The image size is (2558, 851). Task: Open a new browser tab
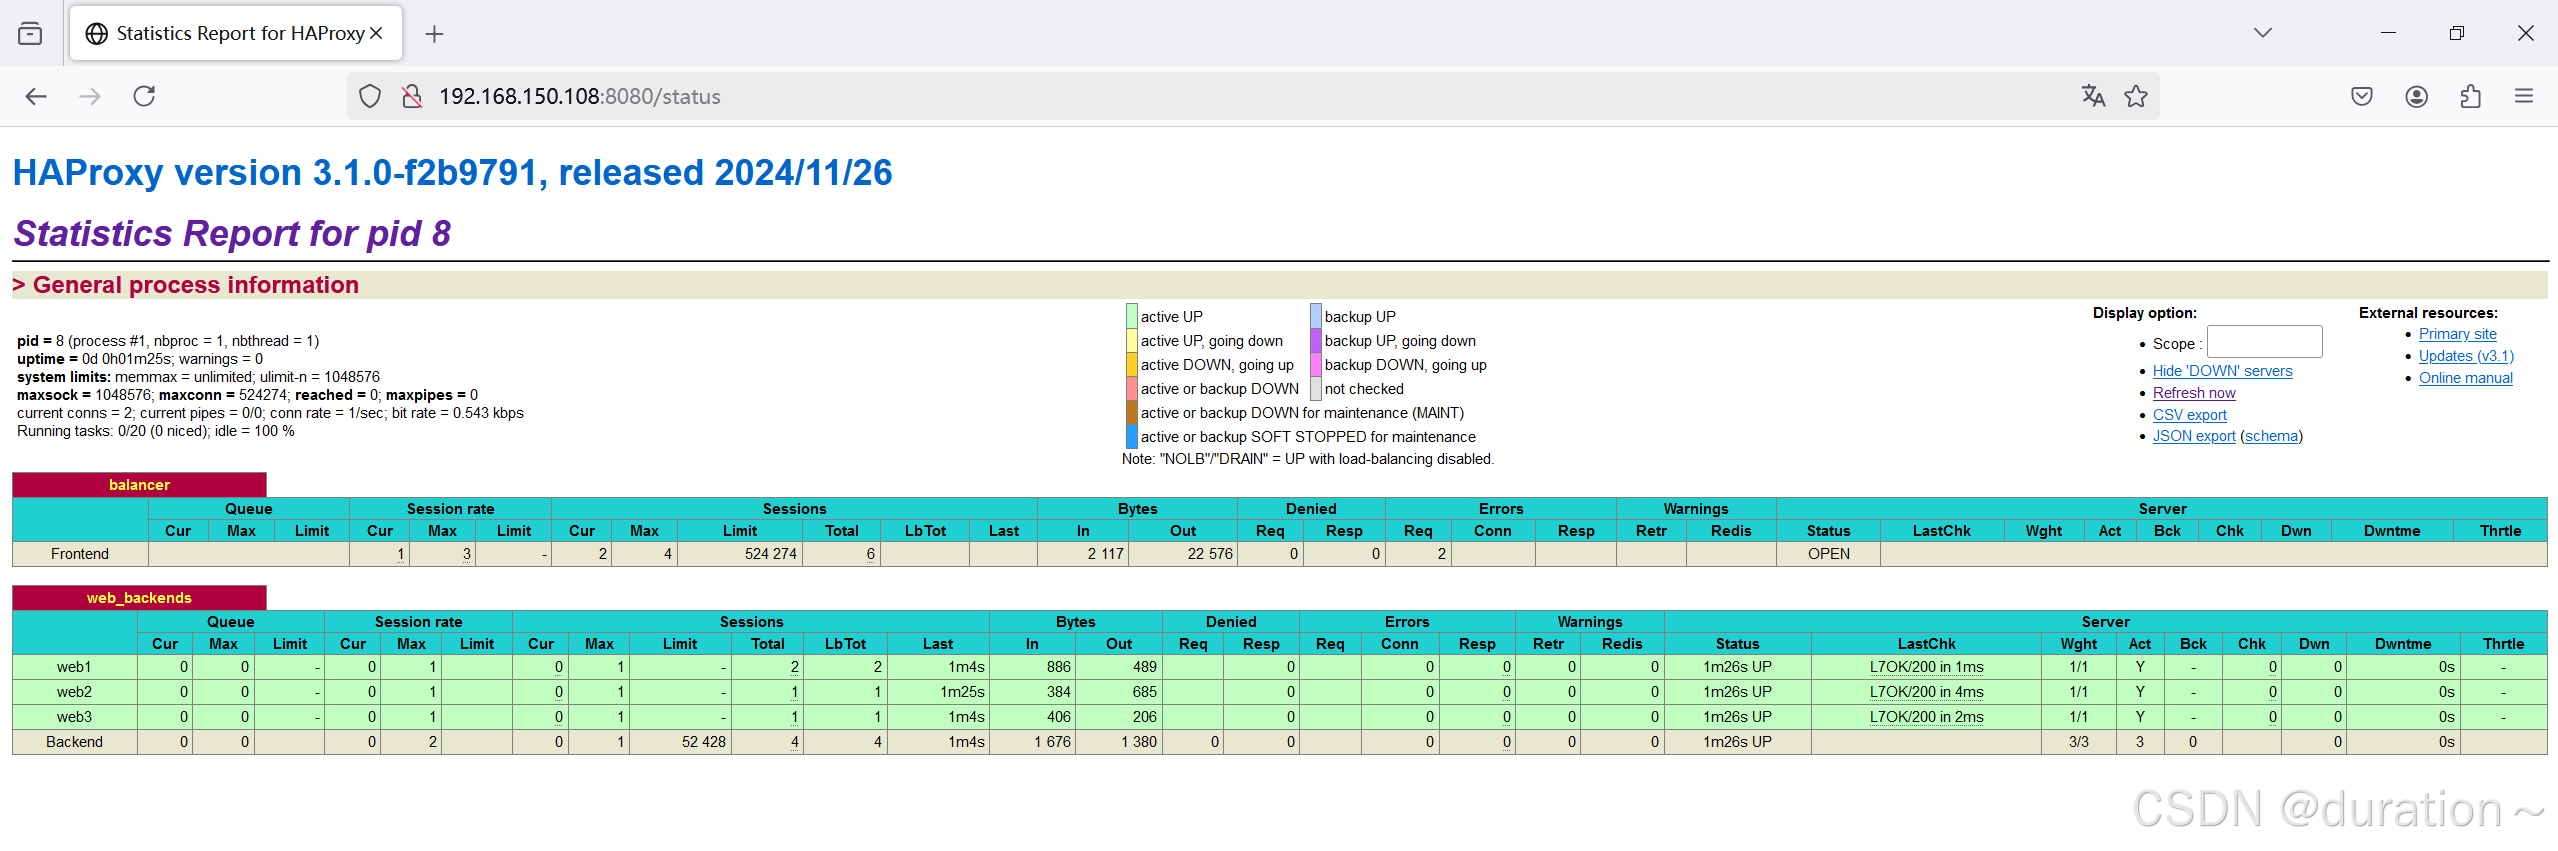(434, 34)
